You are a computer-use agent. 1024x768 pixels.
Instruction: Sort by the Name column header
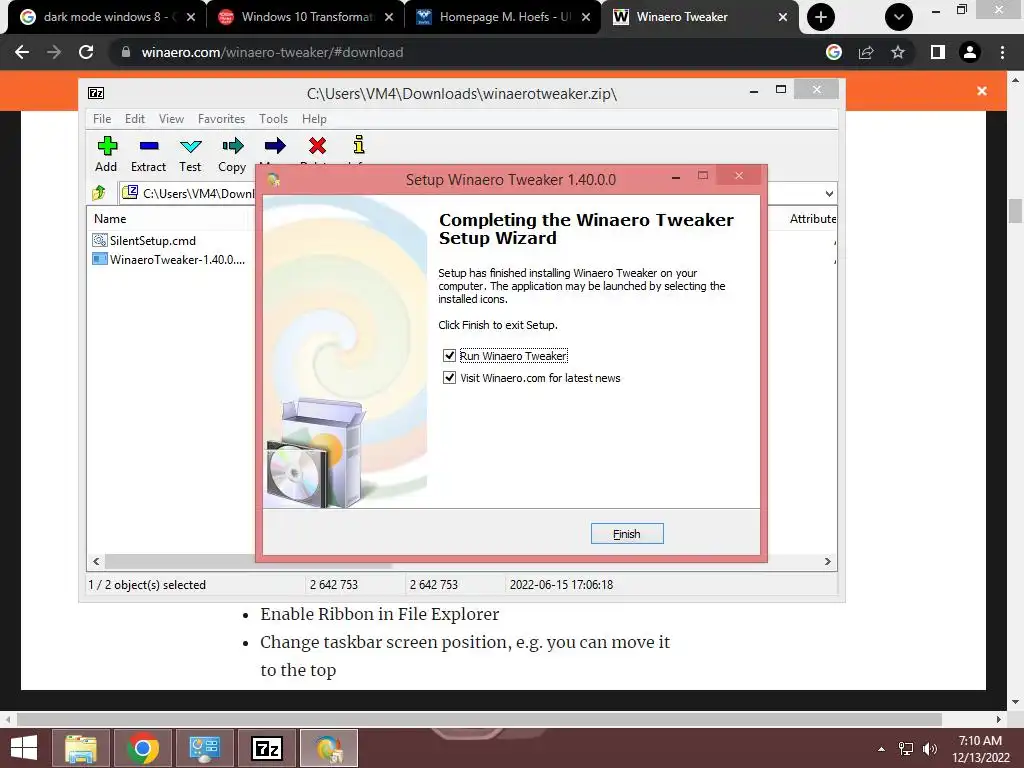click(167, 219)
